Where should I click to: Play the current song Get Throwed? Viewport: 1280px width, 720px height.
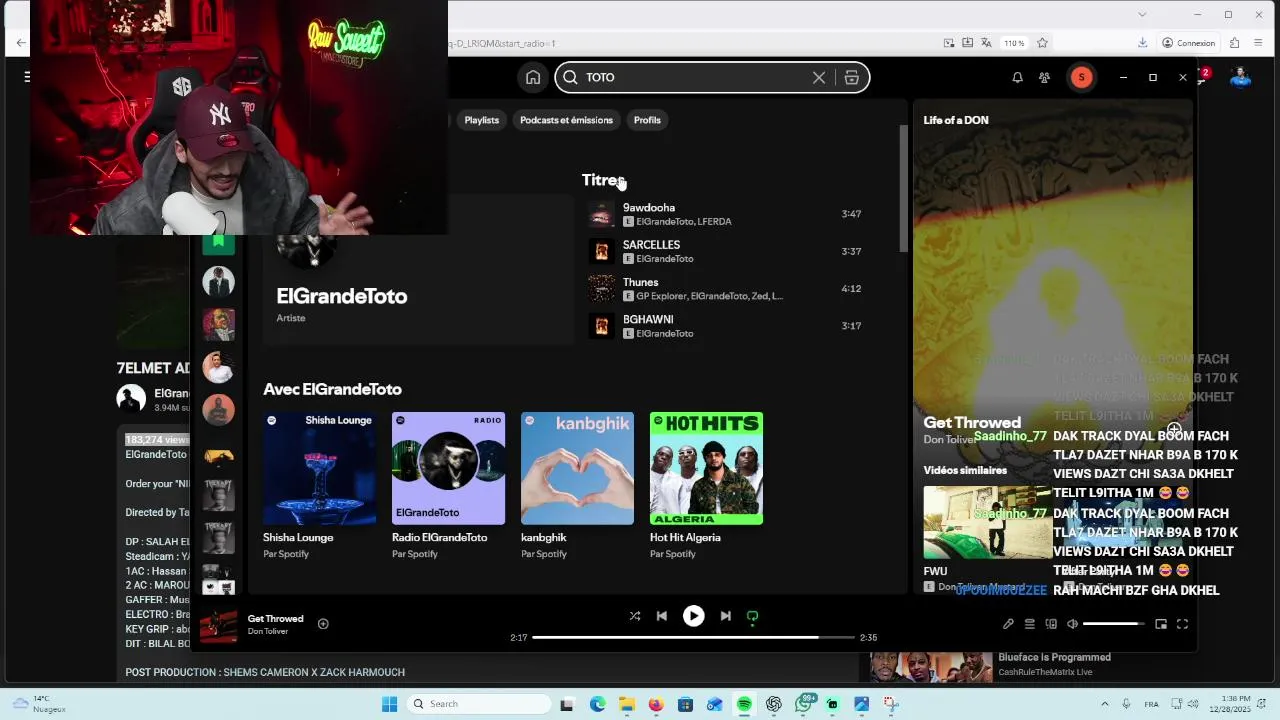693,616
